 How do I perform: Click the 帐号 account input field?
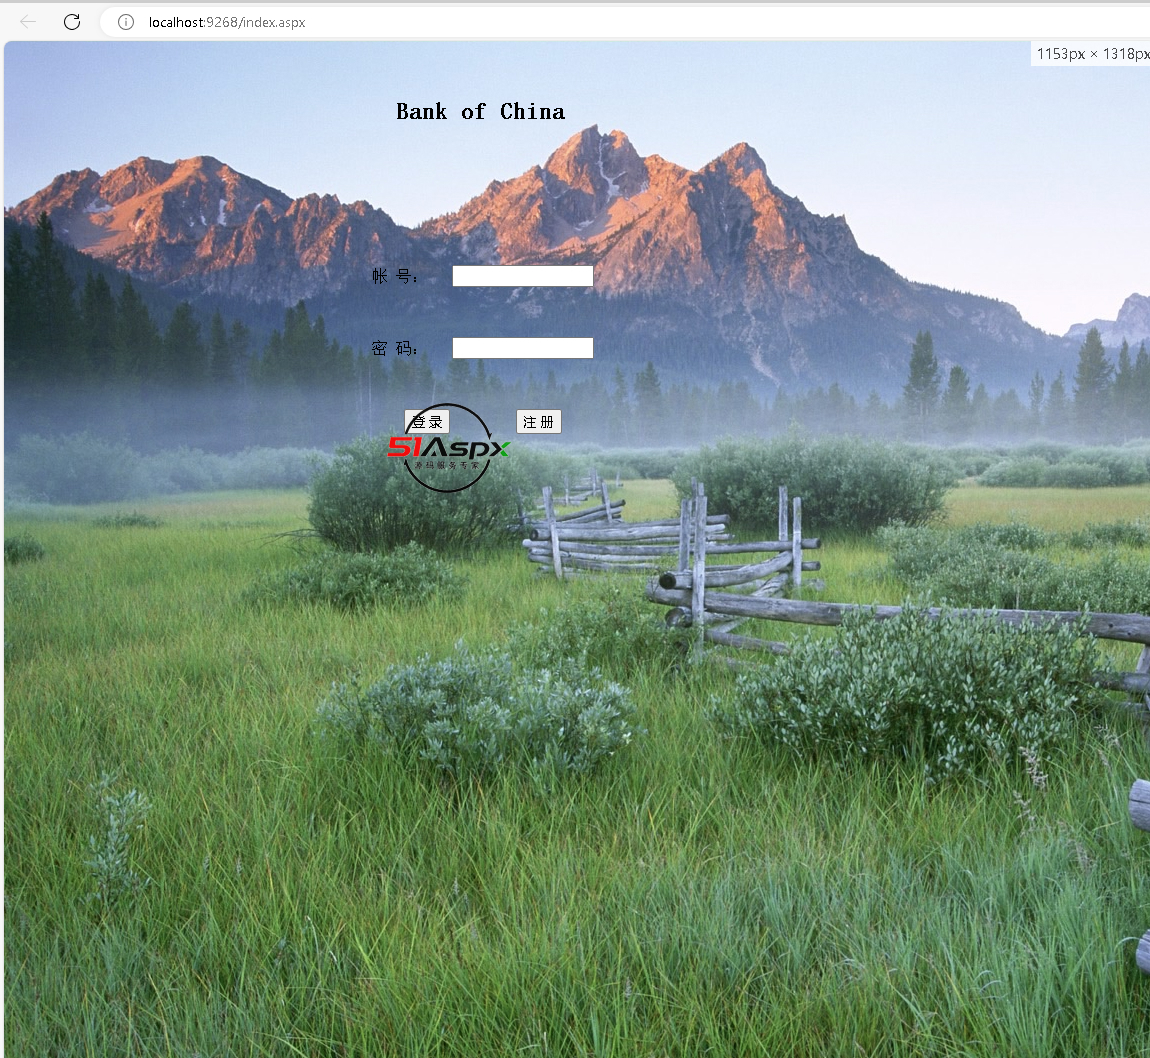(523, 276)
